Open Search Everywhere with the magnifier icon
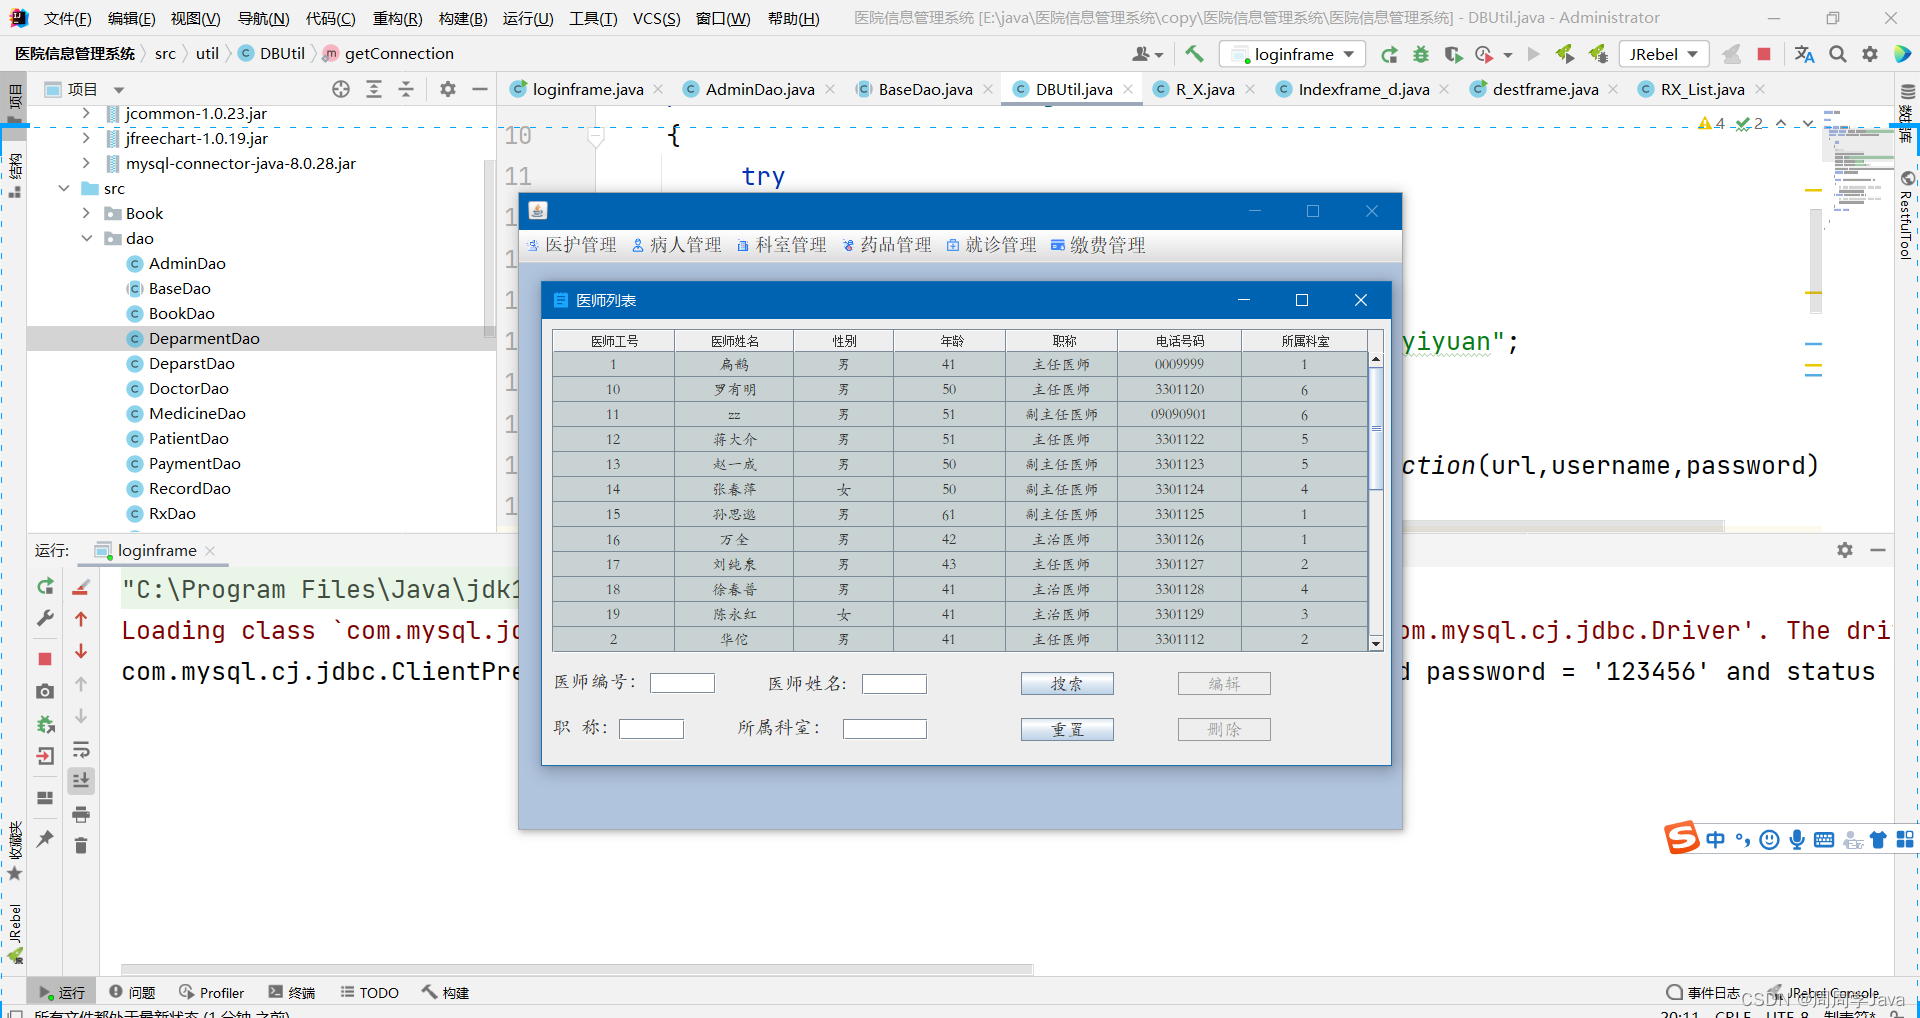The width and height of the screenshot is (1920, 1018). 1838,54
